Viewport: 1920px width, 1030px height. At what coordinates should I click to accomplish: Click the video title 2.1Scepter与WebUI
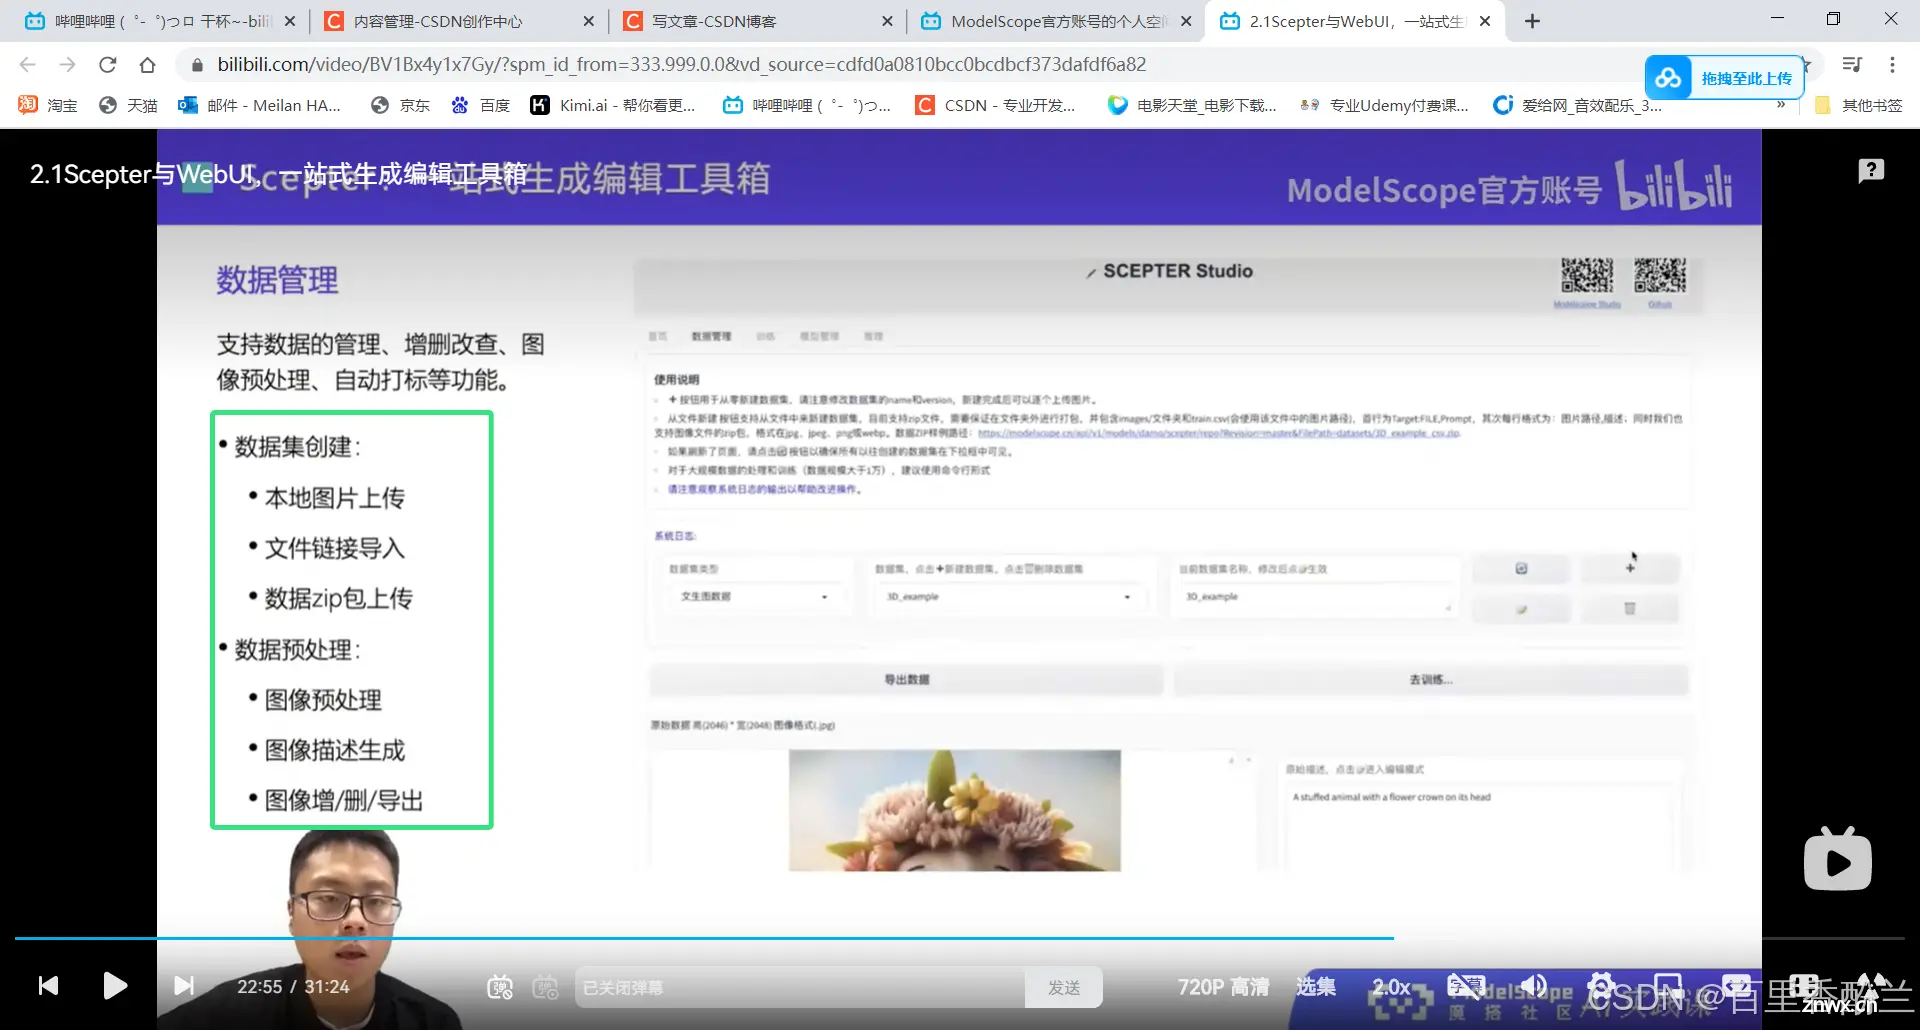click(x=278, y=174)
